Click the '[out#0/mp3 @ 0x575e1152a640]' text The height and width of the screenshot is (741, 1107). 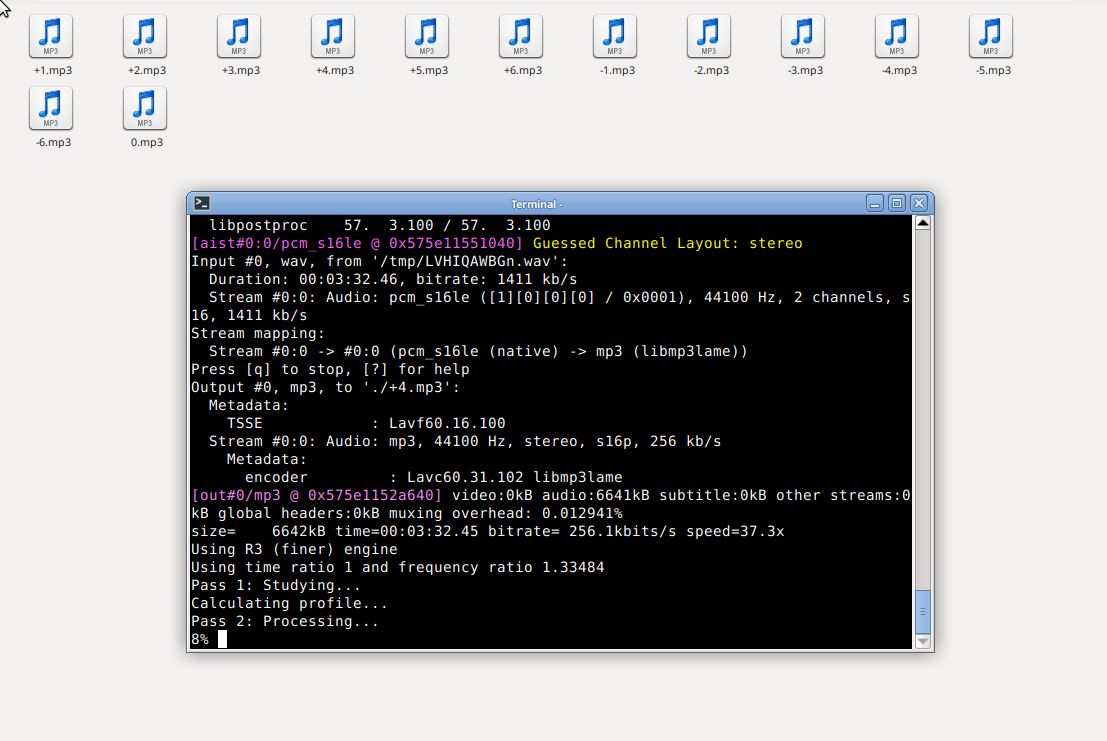(316, 495)
